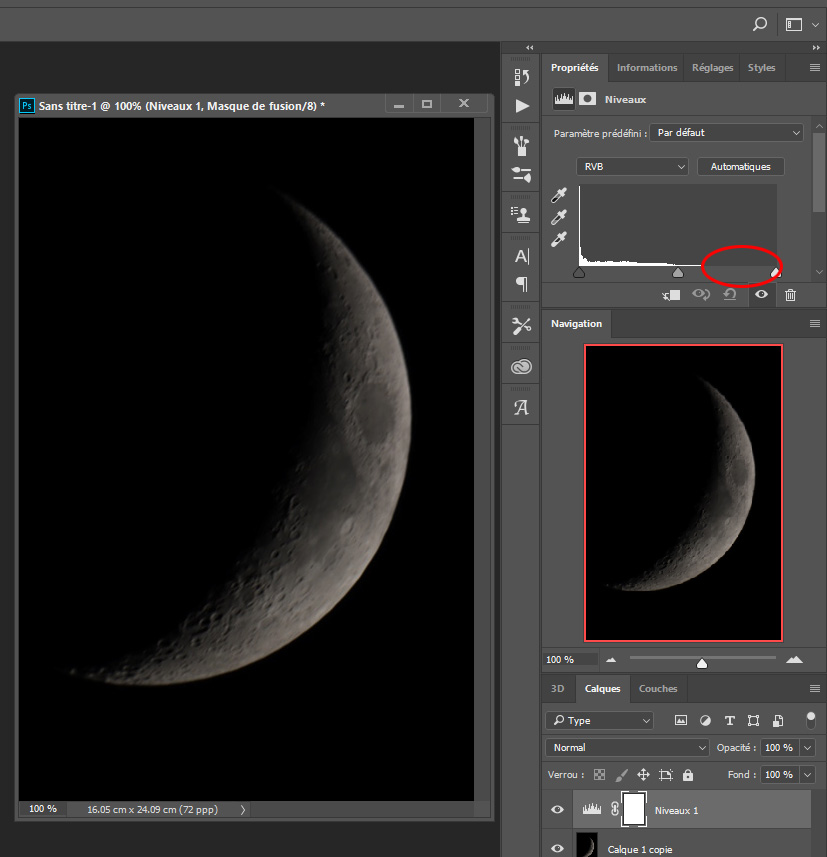Screen dimensions: 827x857
Task: Open the Fond slider dropdown arrow
Action: [x=807, y=774]
